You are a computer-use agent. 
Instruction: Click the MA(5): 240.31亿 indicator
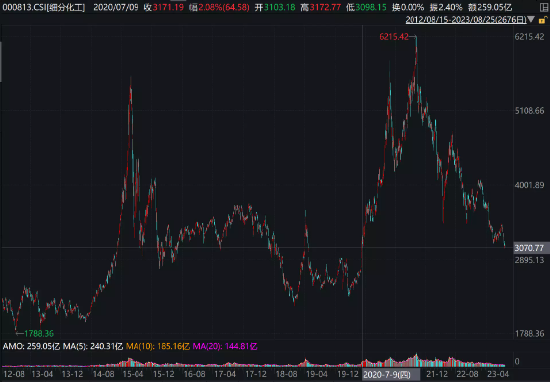click(93, 347)
